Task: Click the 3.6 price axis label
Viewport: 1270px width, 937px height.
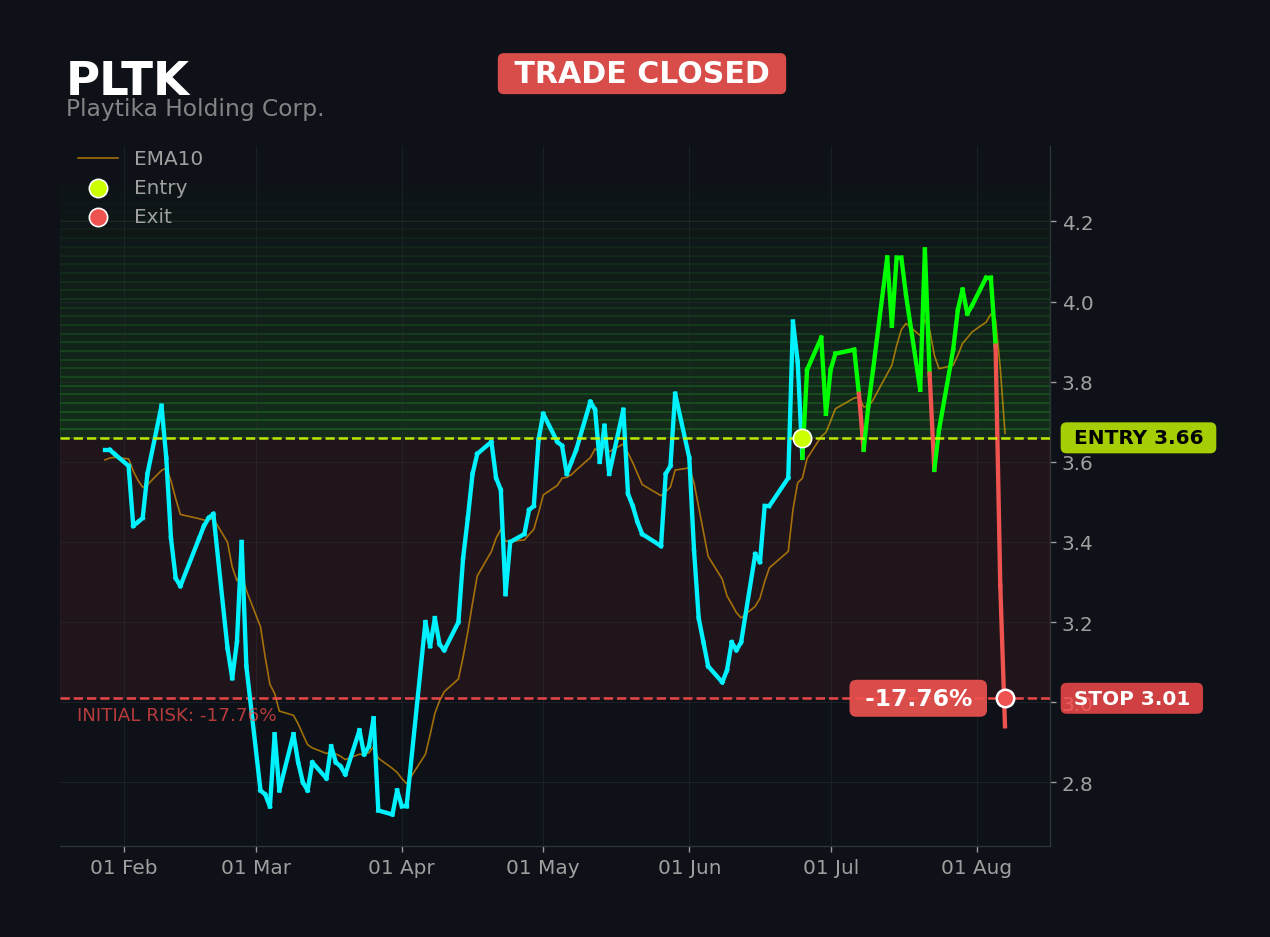Action: tap(1077, 463)
